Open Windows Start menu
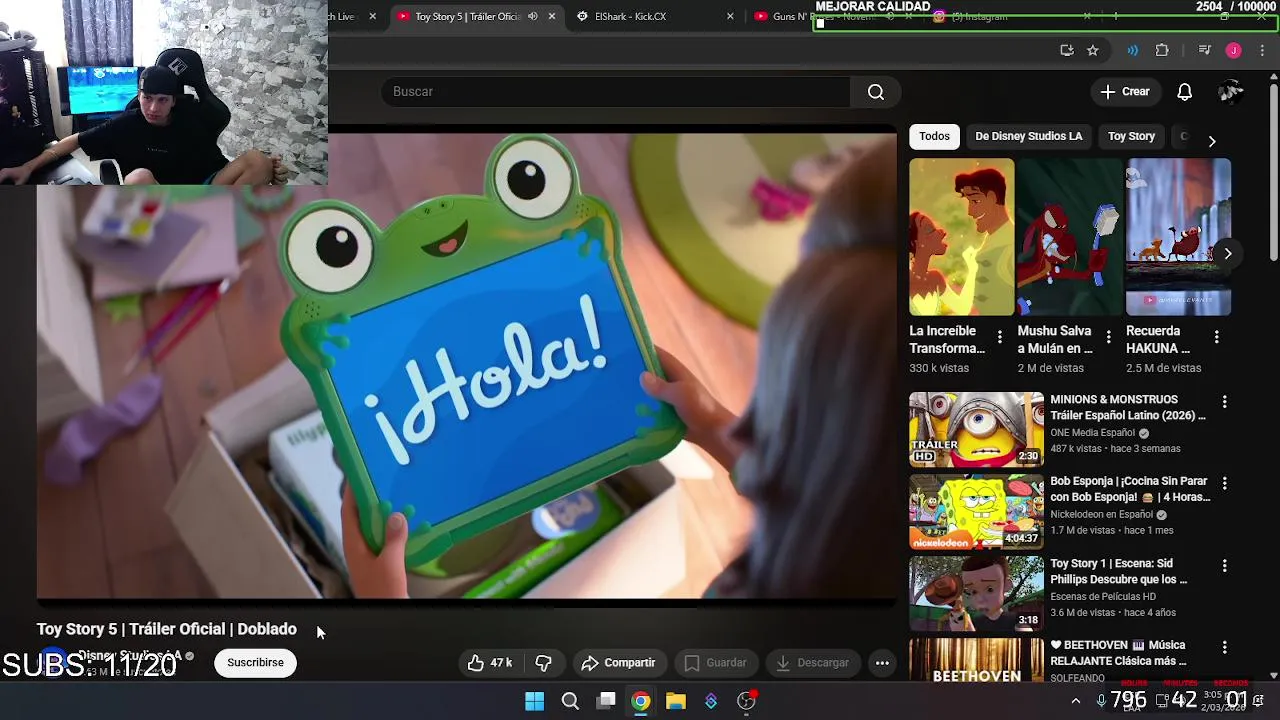The image size is (1280, 720). [x=535, y=701]
